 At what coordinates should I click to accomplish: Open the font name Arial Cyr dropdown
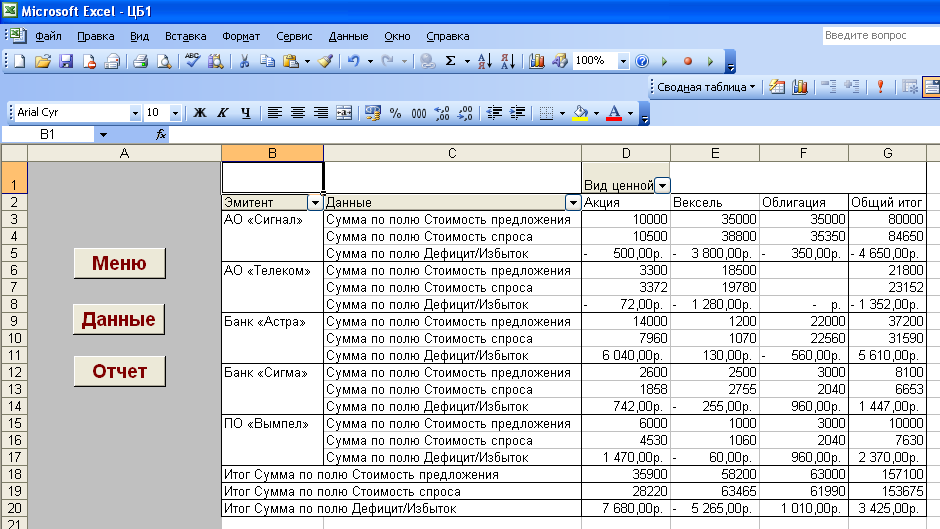click(x=135, y=113)
